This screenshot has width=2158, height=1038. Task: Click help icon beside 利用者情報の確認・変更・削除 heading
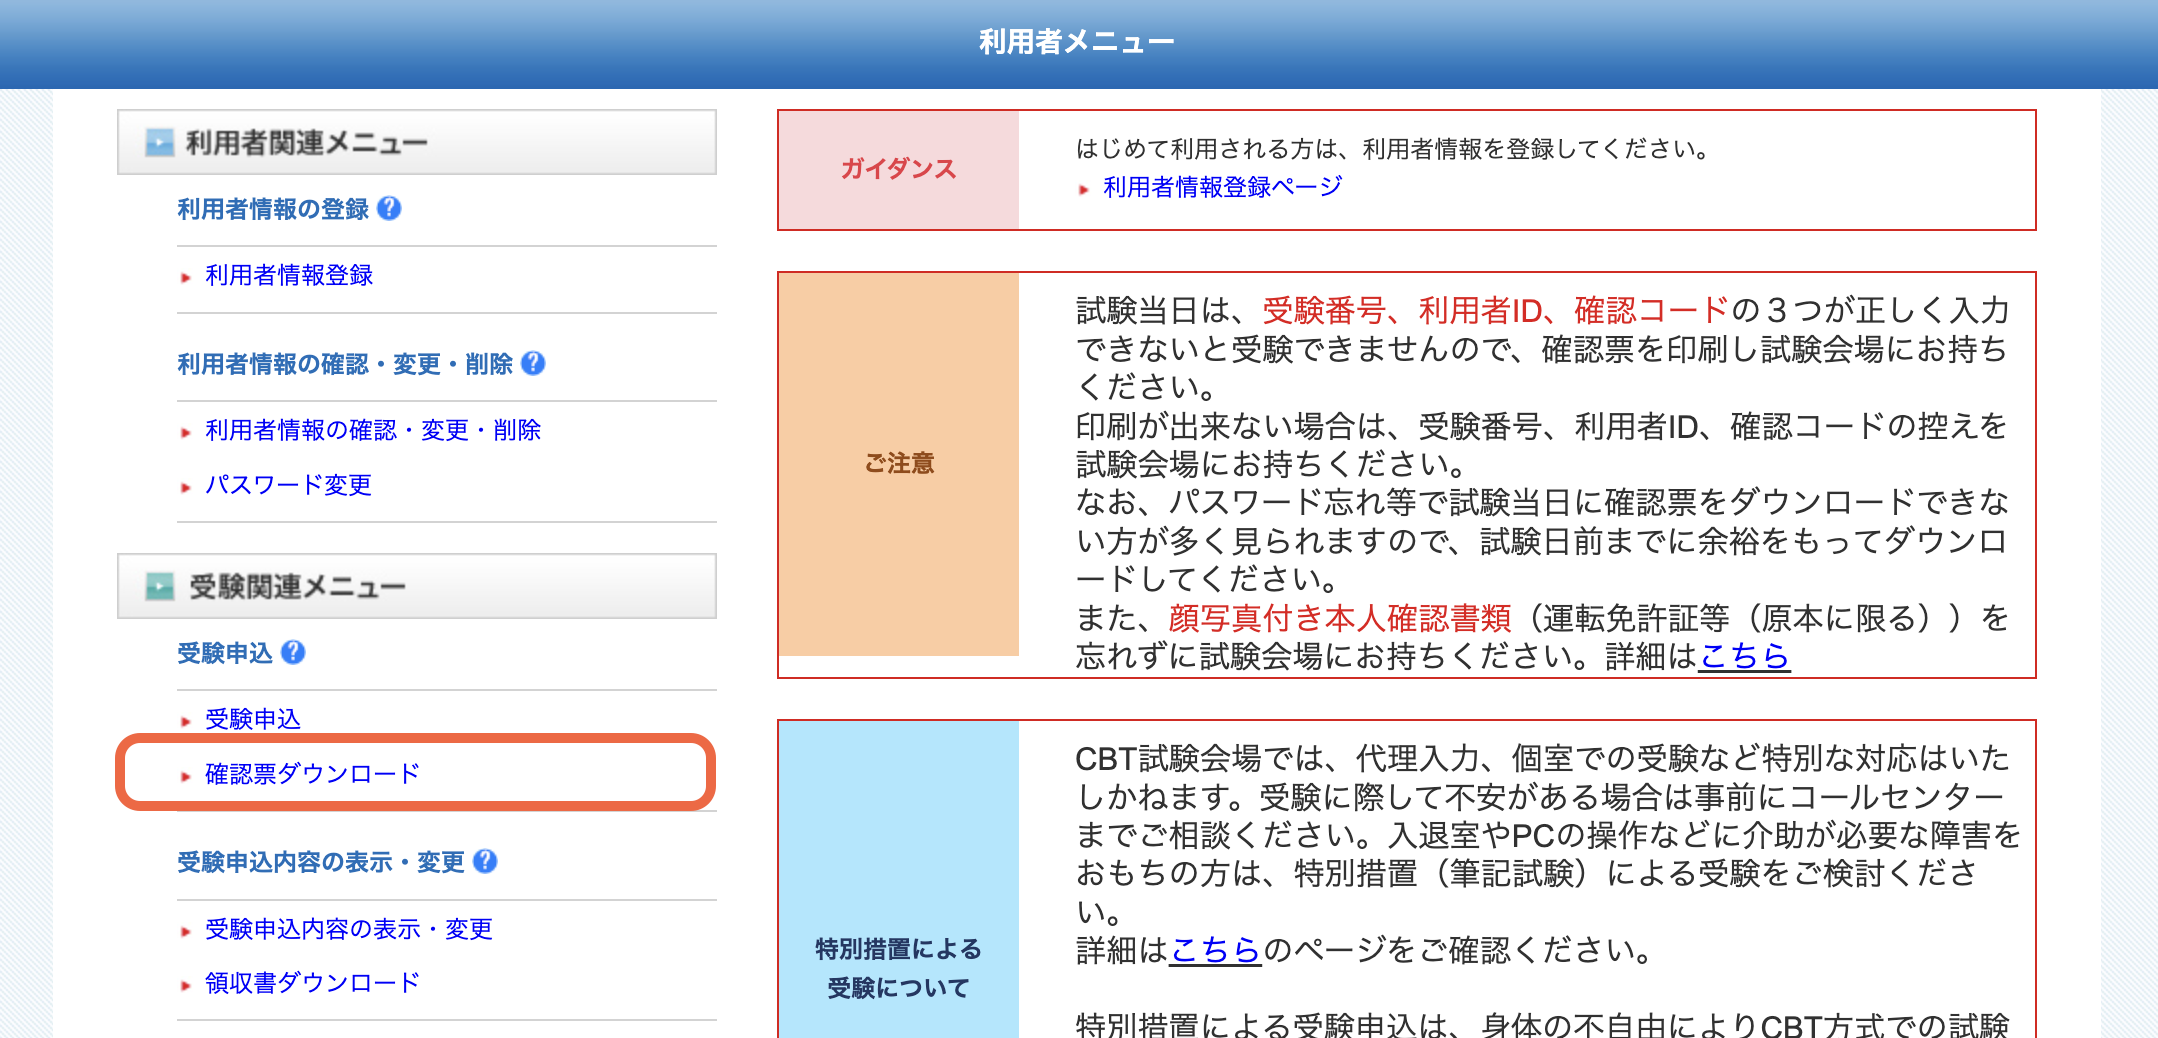[x=533, y=363]
